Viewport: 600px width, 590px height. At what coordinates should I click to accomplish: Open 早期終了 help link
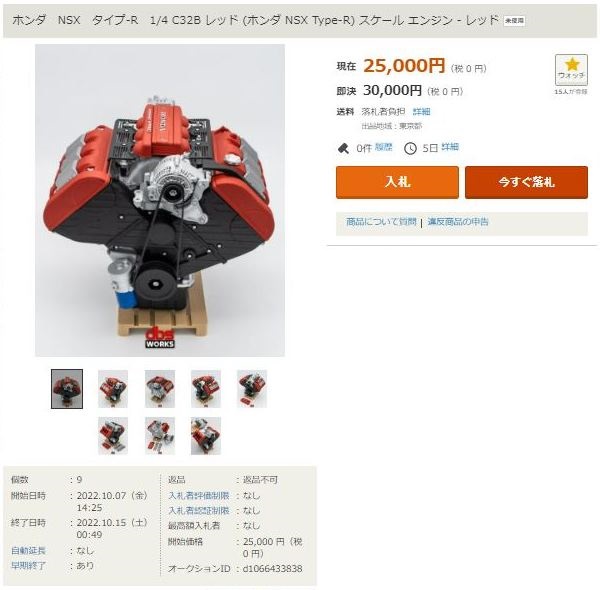[x=28, y=566]
